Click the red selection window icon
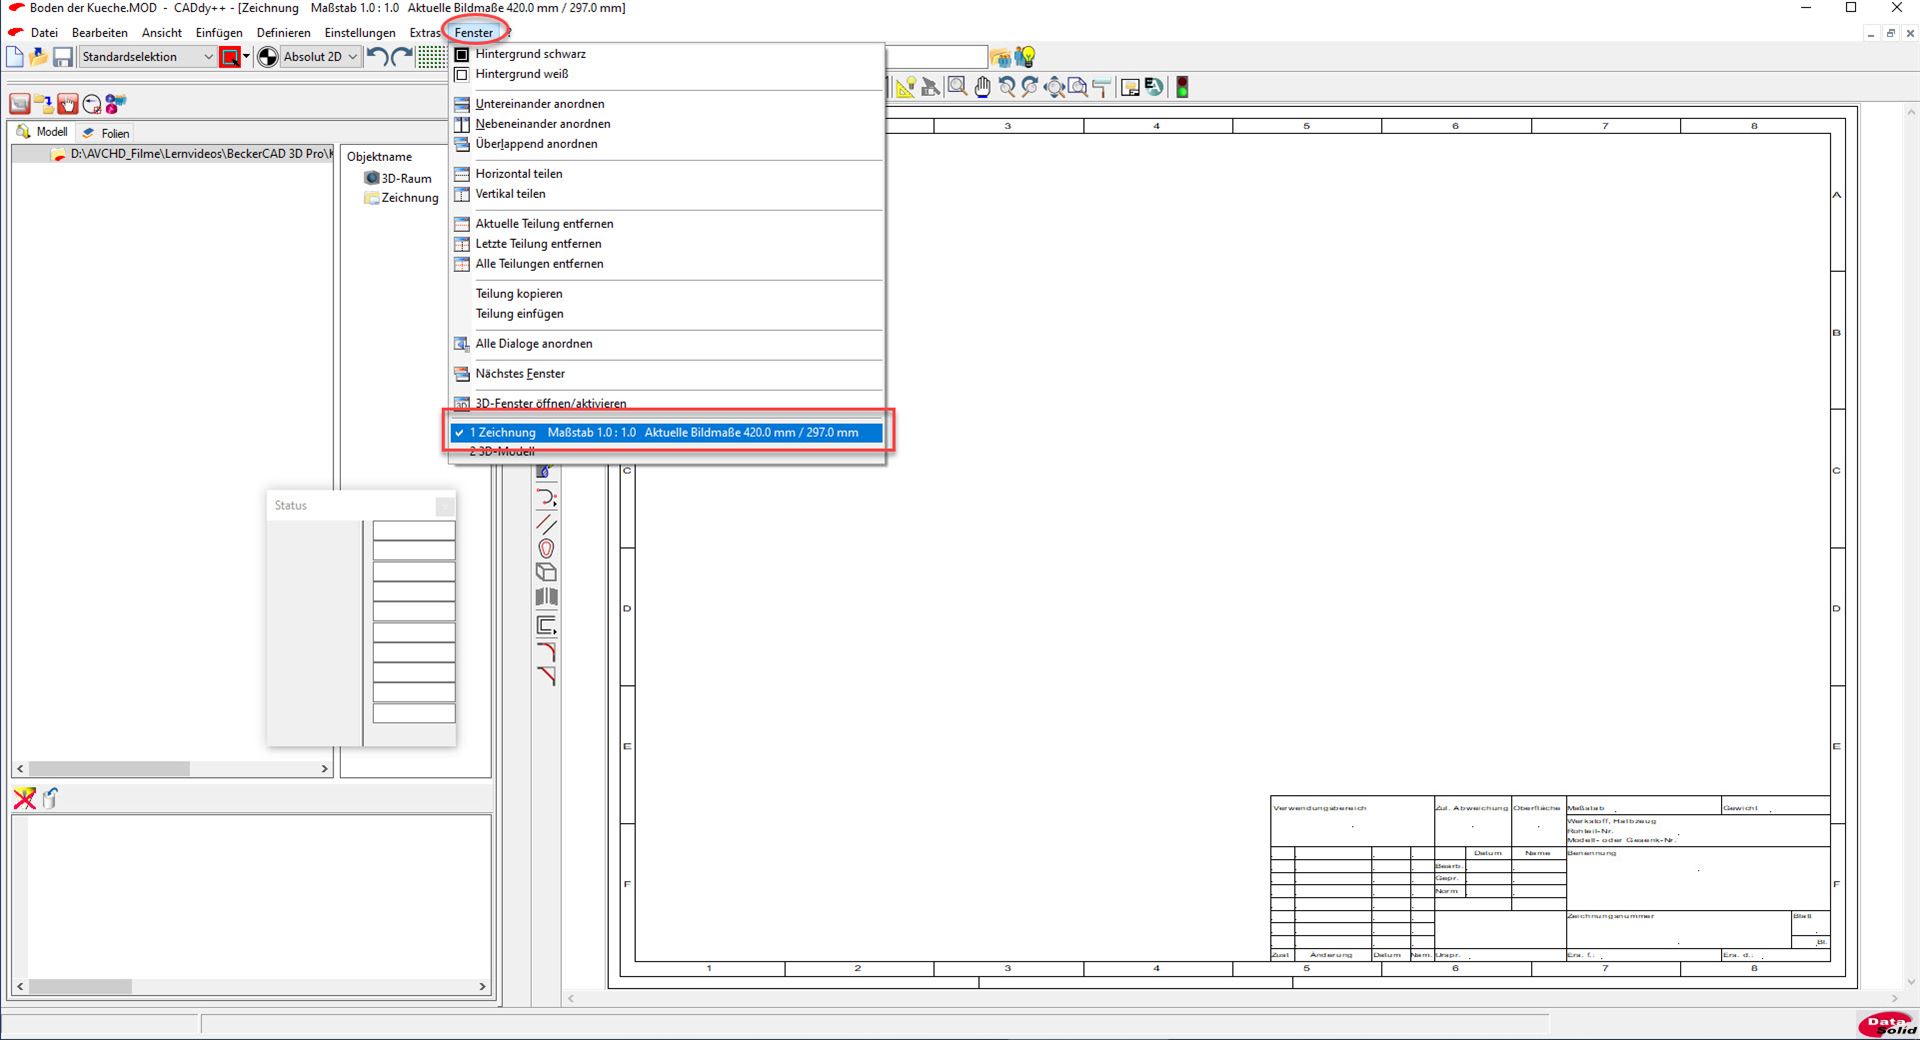The image size is (1920, 1040). click(230, 57)
